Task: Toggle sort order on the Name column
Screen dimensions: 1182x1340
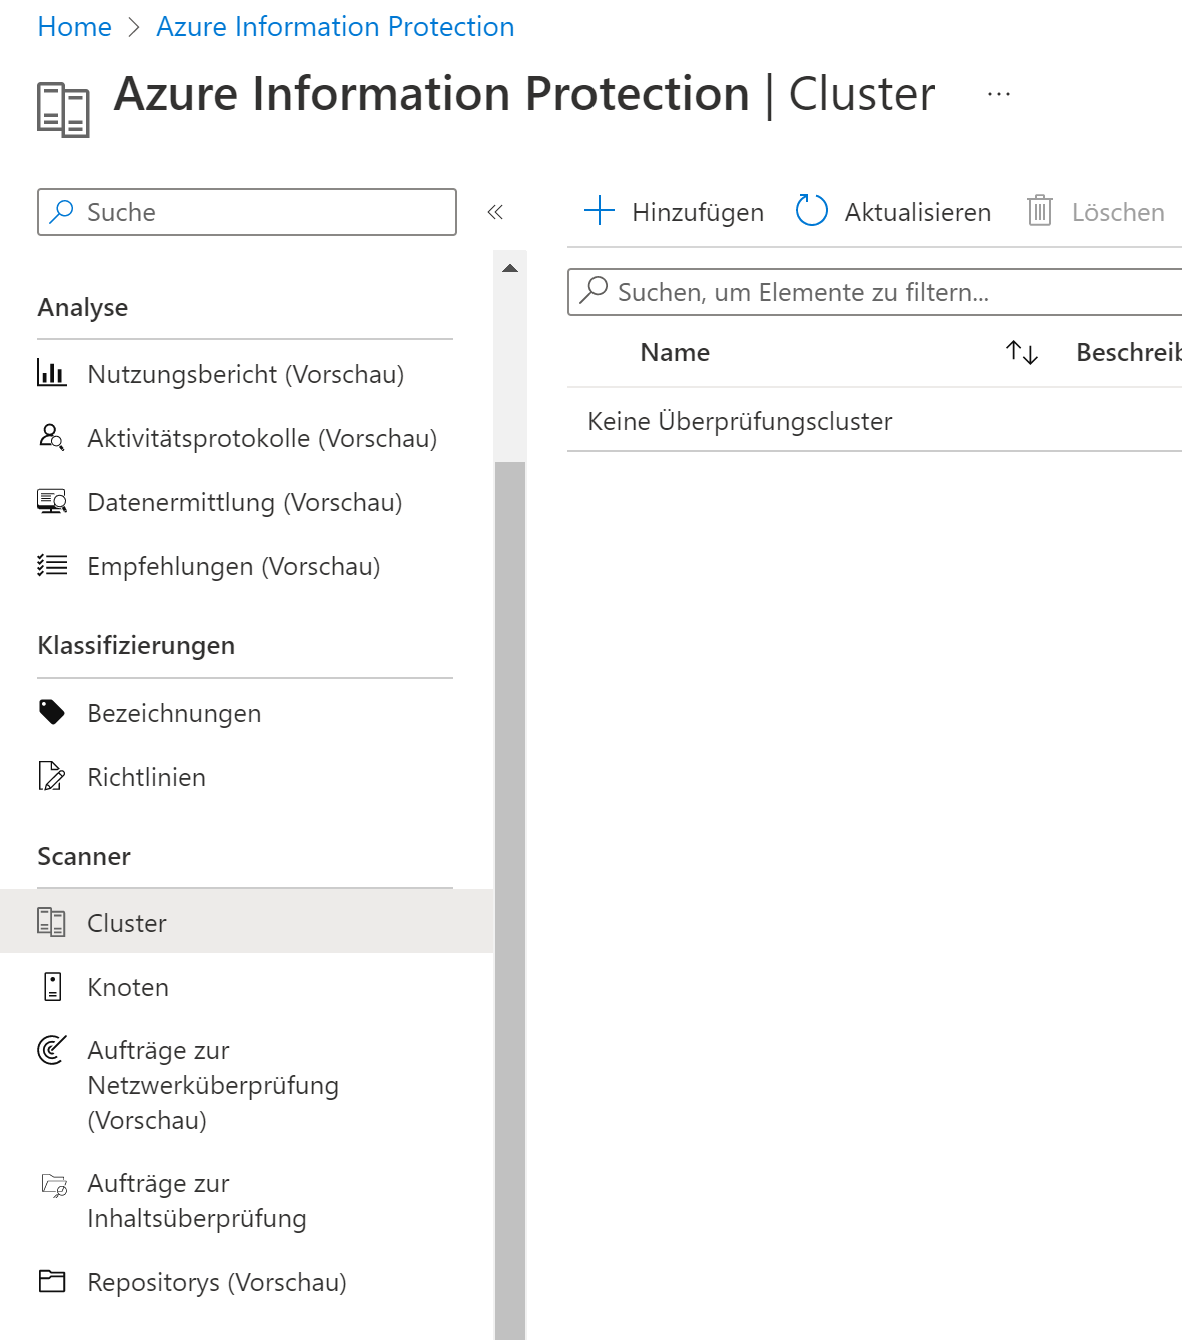Action: coord(1020,352)
